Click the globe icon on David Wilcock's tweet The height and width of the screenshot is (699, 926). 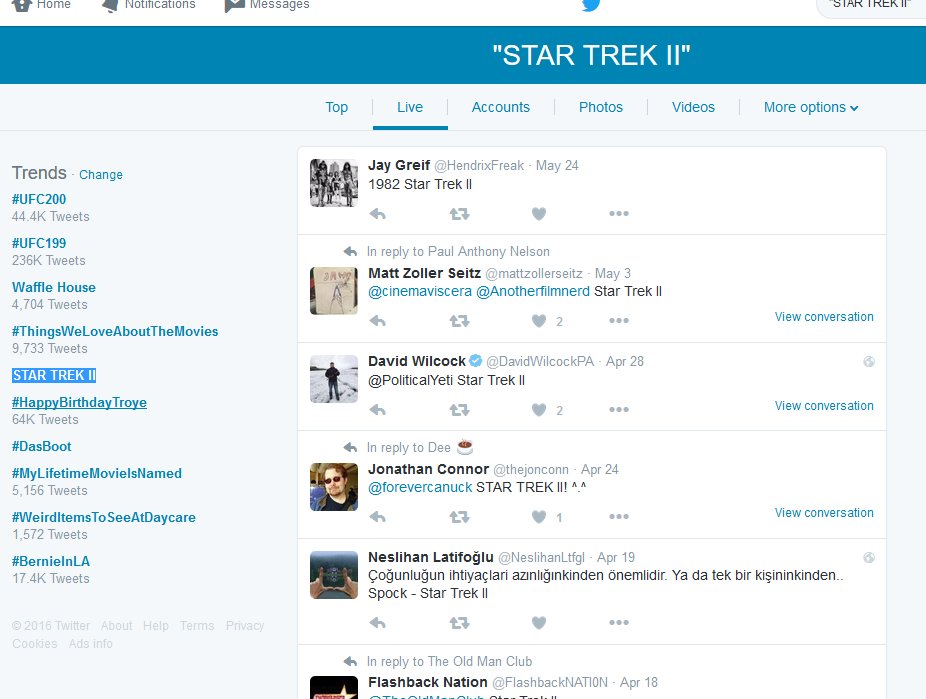tap(869, 362)
